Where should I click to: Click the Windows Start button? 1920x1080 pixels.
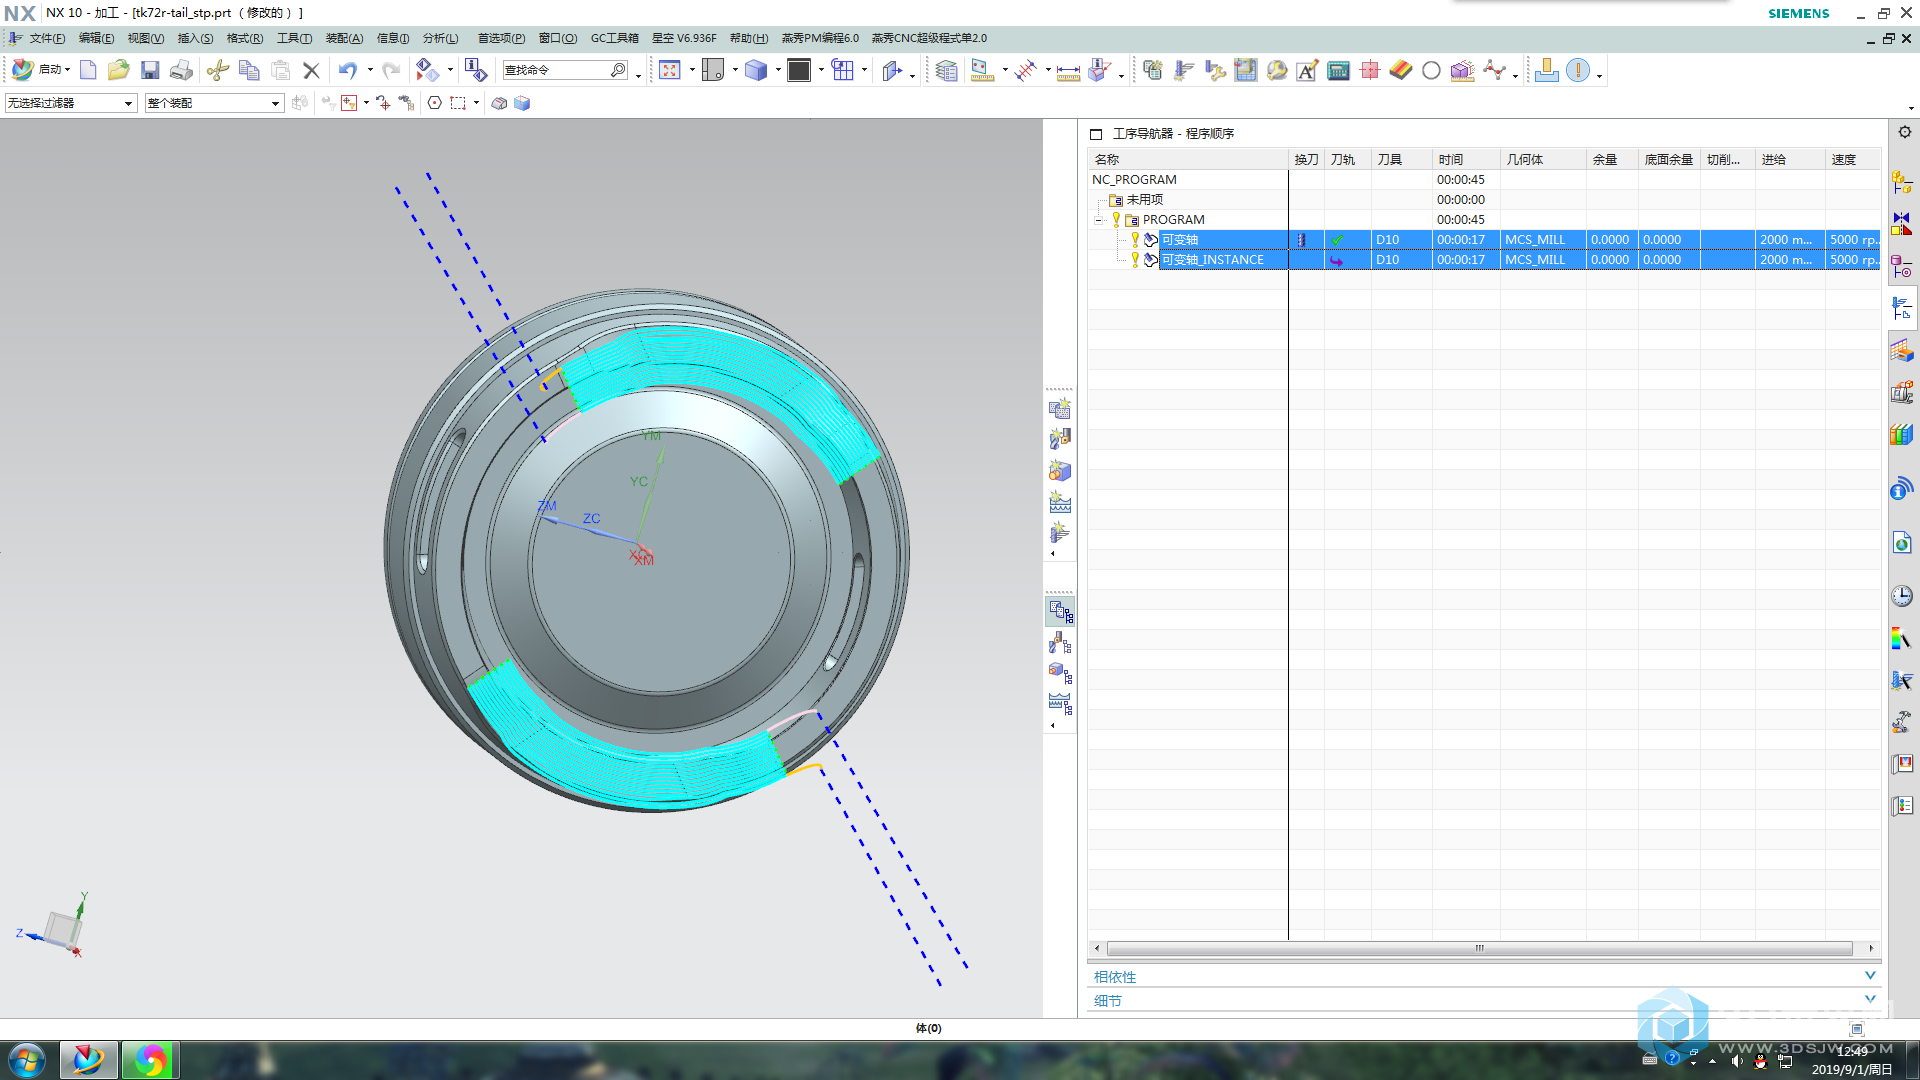(27, 1059)
